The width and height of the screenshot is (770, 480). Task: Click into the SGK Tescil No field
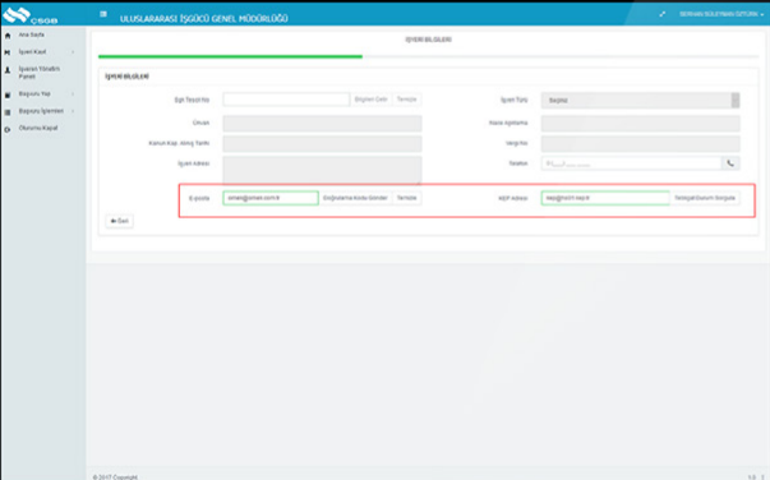285,100
